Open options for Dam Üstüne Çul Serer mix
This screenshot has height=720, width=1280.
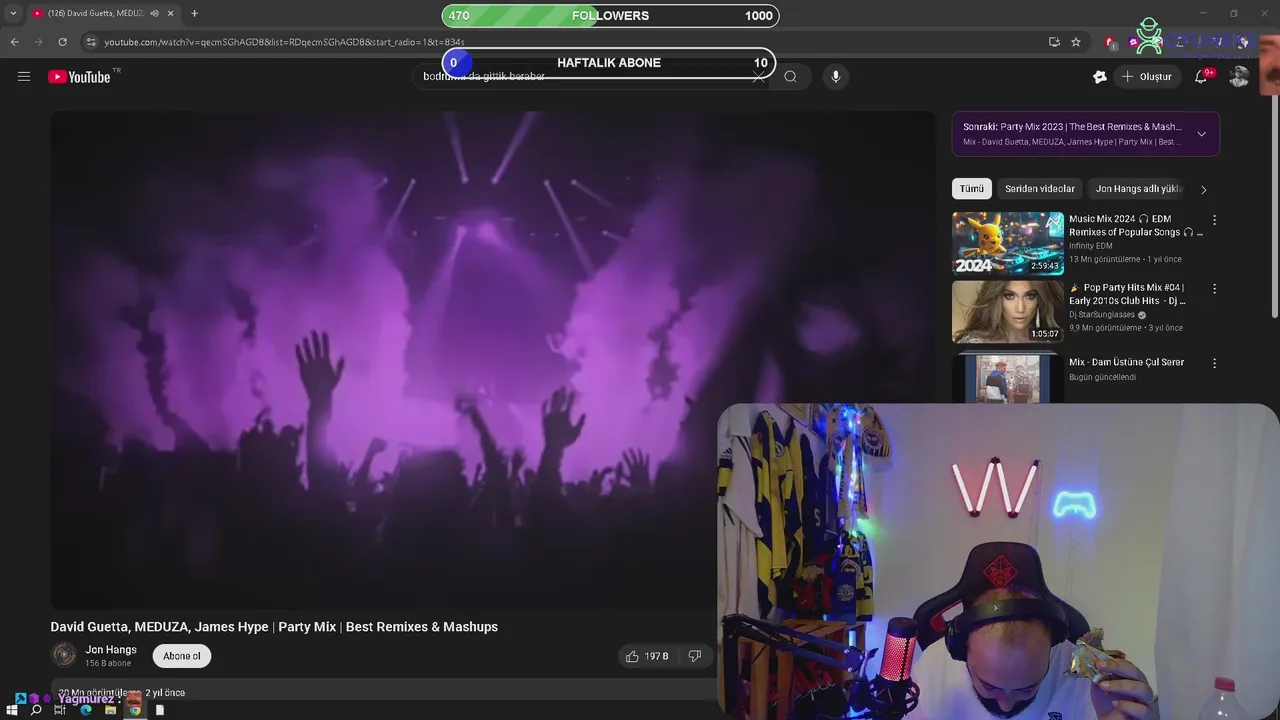point(1214,364)
